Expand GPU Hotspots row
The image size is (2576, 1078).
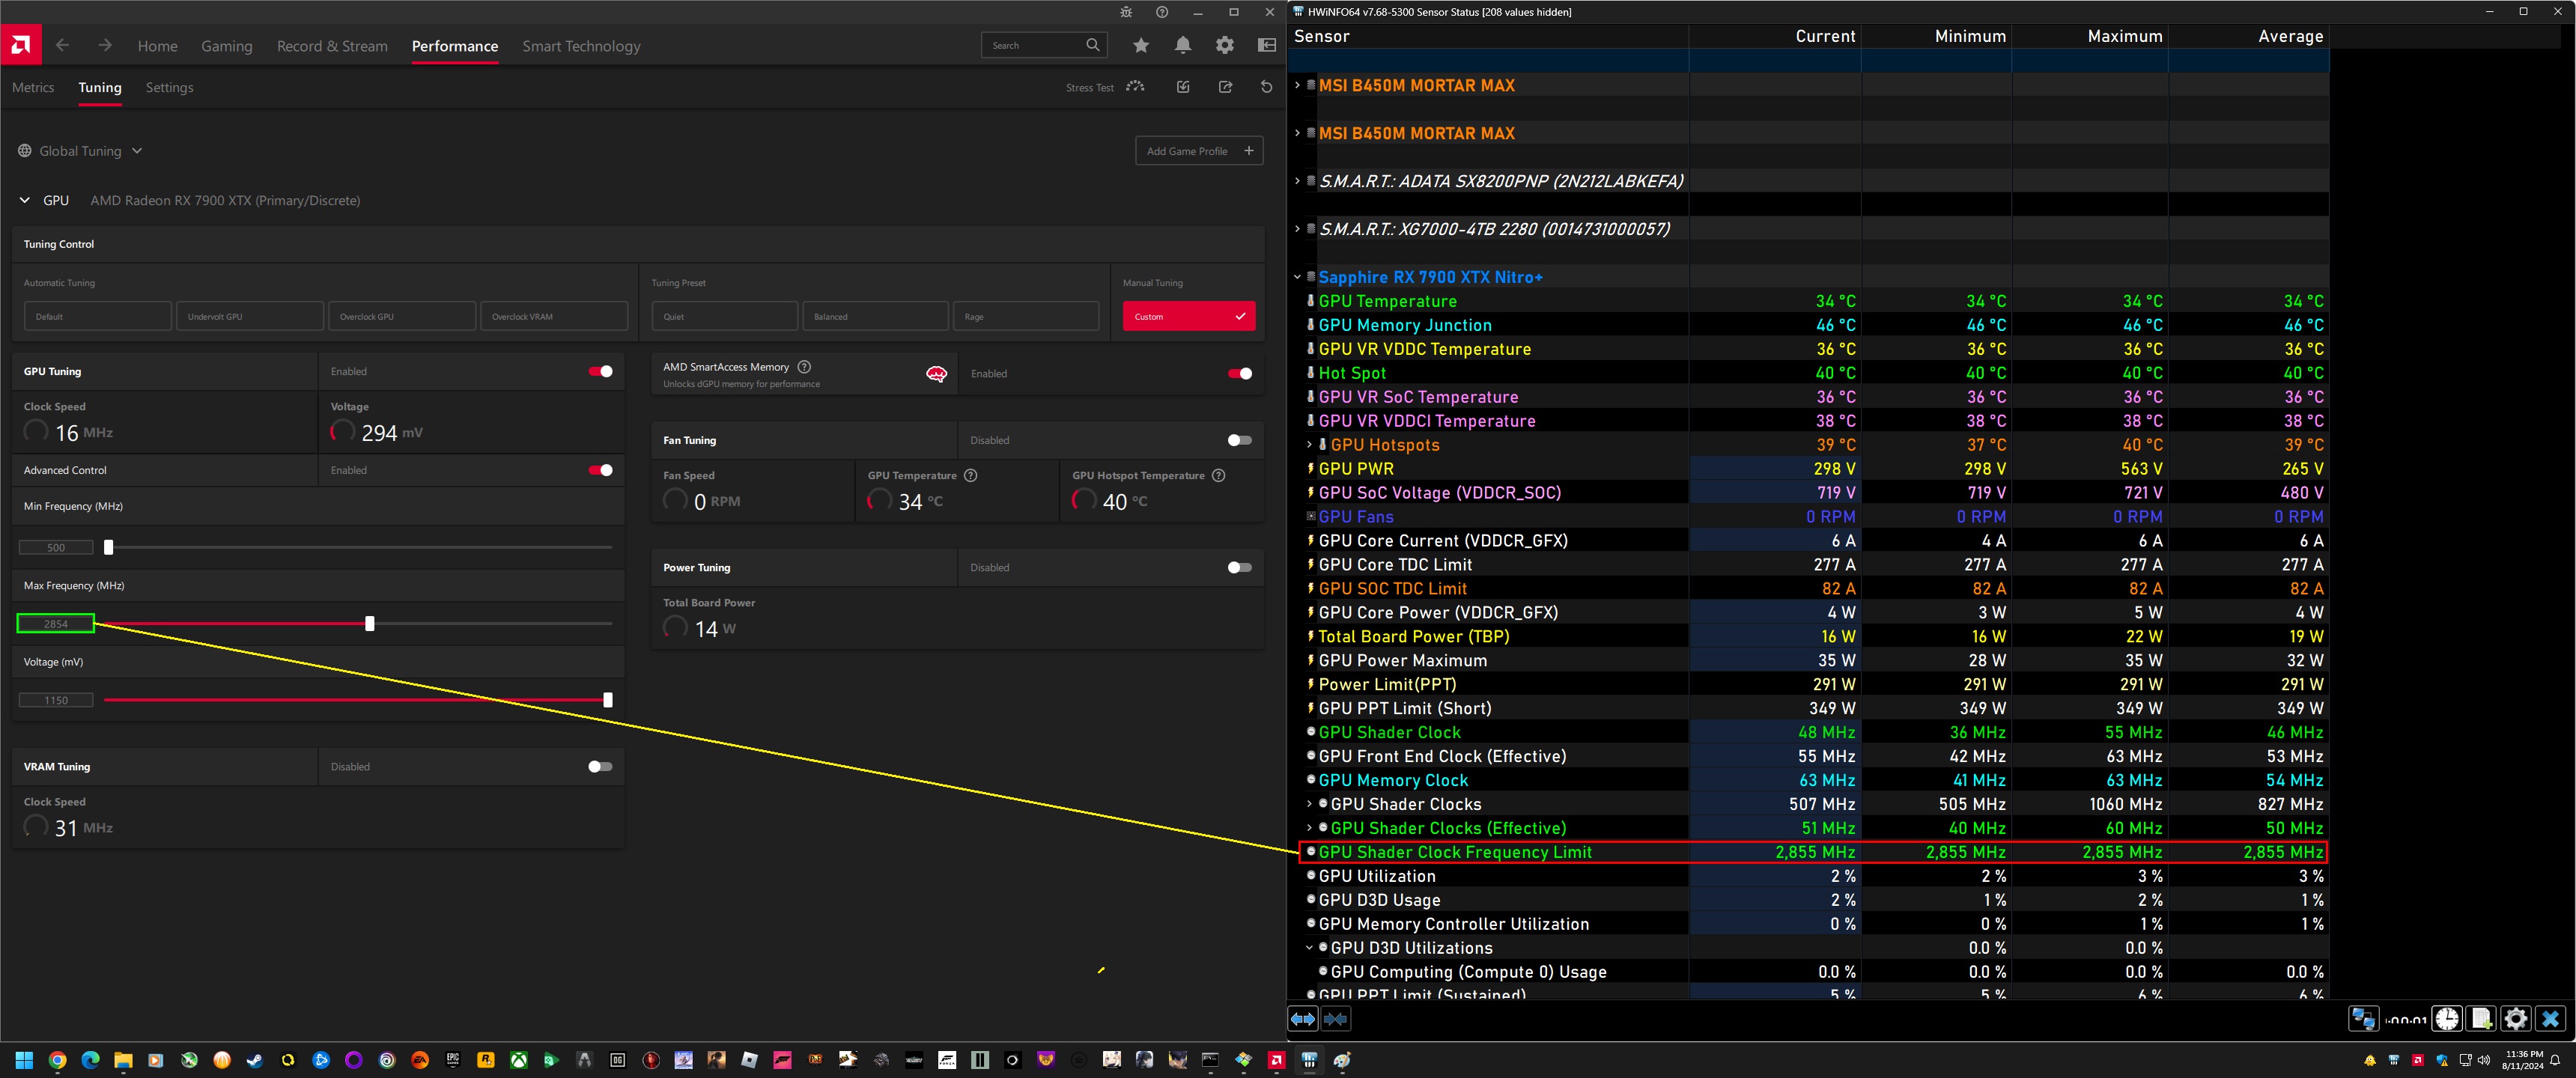(x=1309, y=444)
